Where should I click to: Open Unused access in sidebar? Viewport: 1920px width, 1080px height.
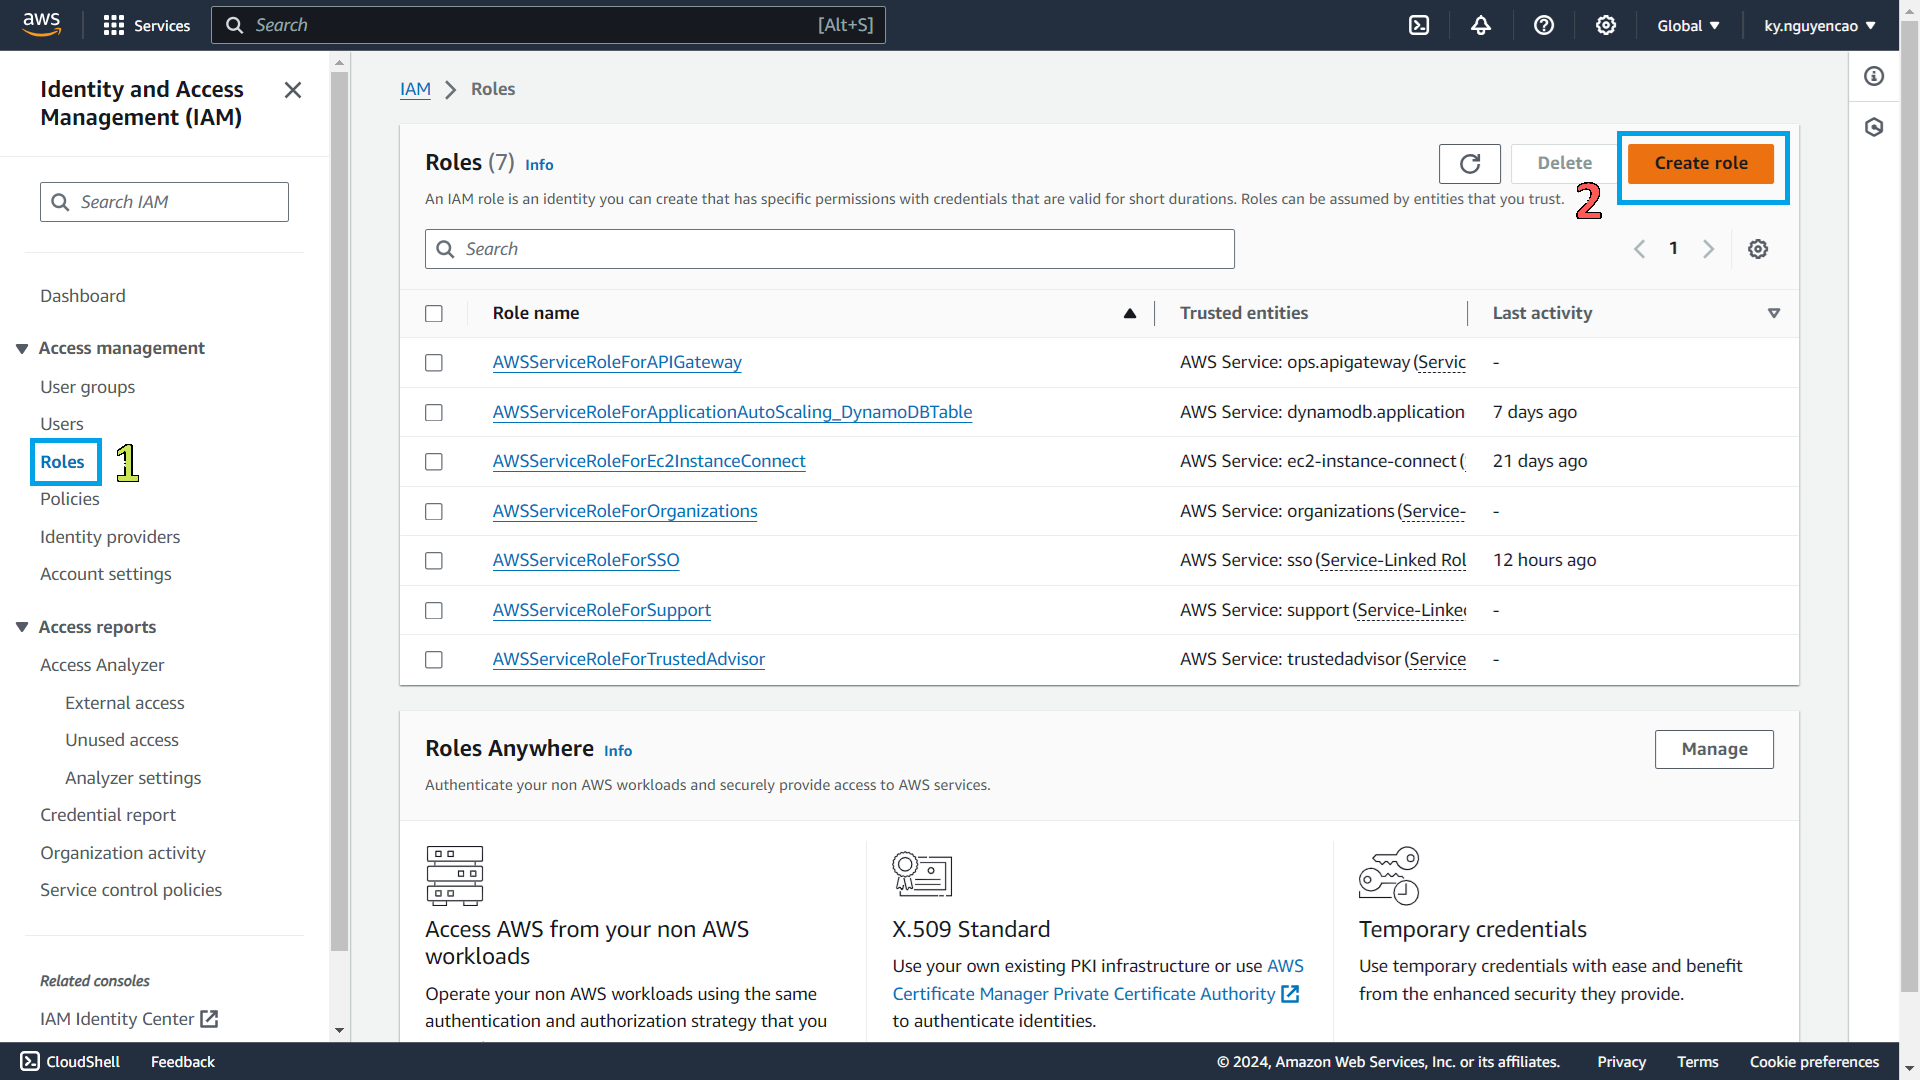[x=122, y=740]
